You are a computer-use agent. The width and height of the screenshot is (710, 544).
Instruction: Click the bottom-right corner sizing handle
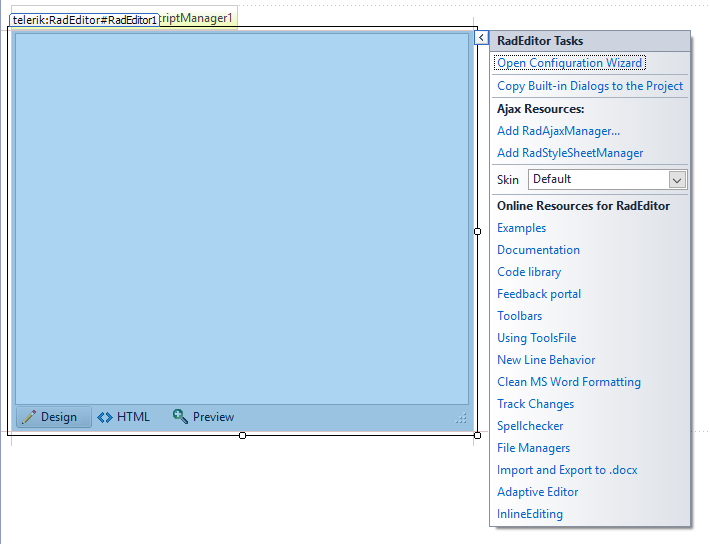click(477, 435)
